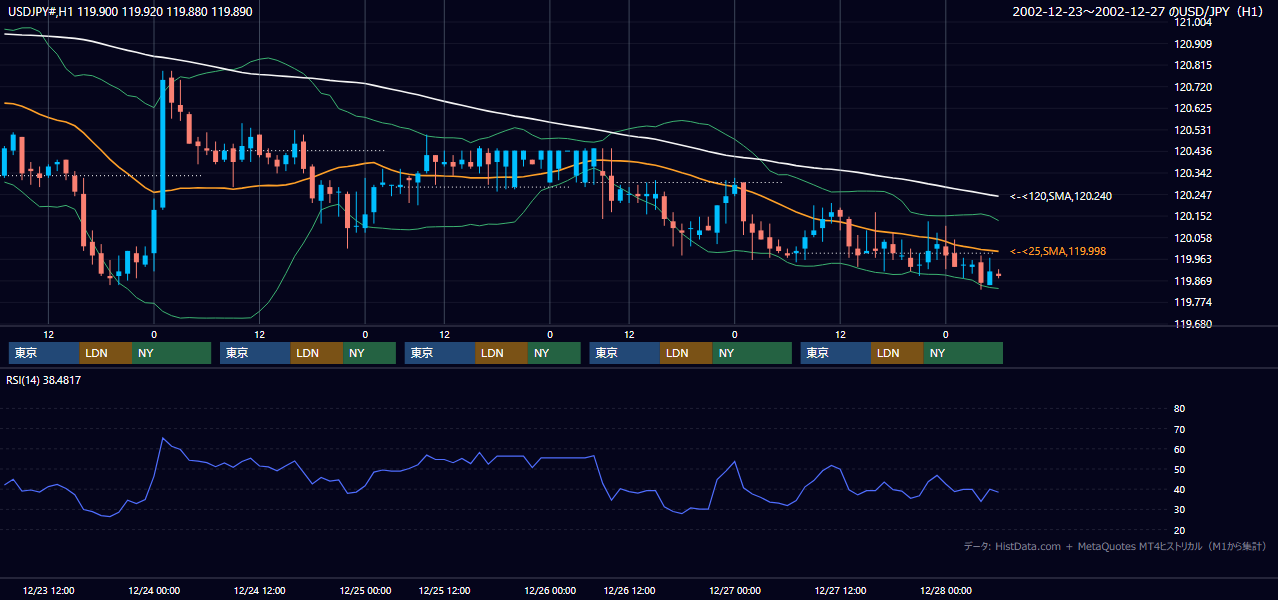Click the LDN session block for 12/25

click(x=502, y=353)
